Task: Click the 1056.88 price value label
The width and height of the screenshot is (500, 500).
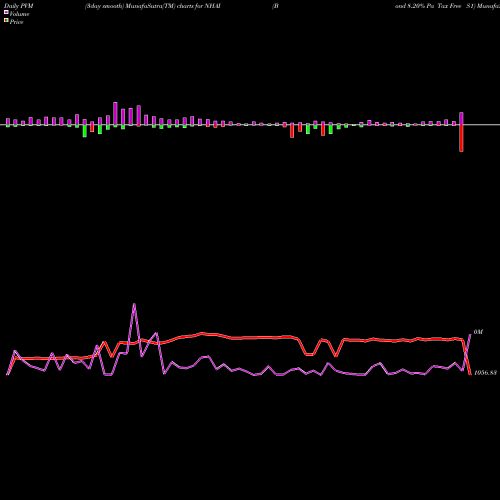Action: point(485,373)
